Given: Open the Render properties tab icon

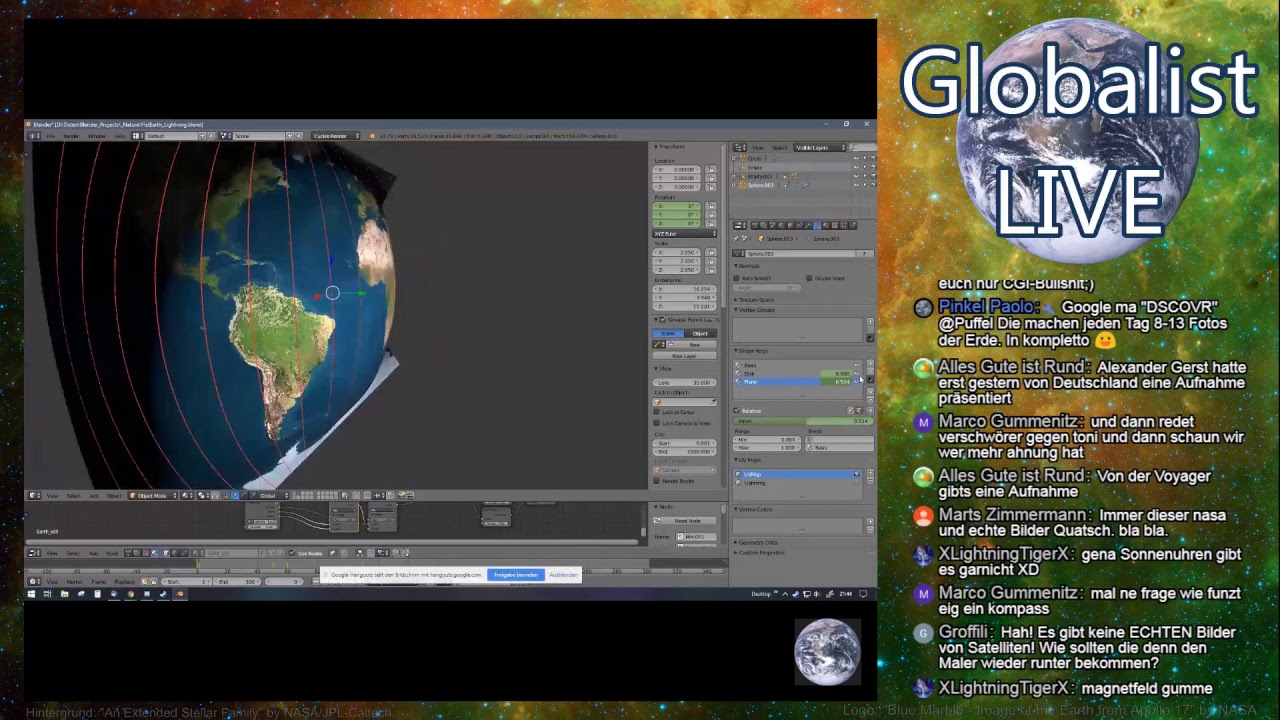Looking at the screenshot, I should click(755, 225).
